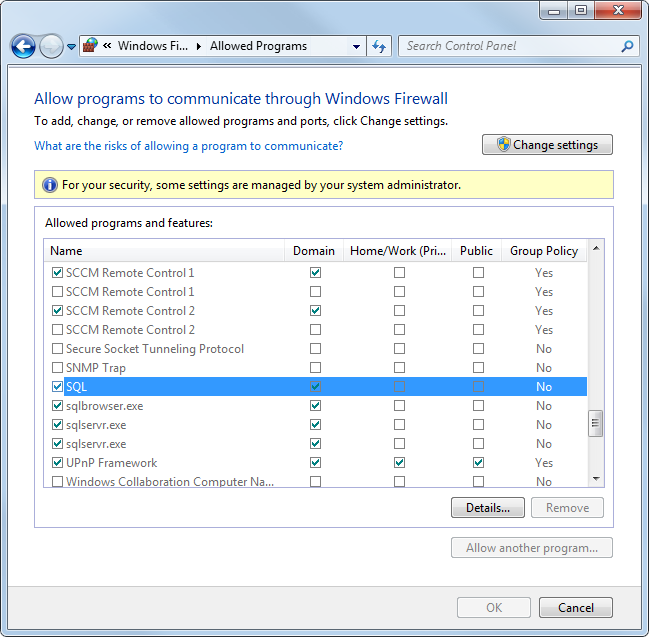Toggle the SQL row name checkbox
Screen dimensions: 649x637
[57, 387]
